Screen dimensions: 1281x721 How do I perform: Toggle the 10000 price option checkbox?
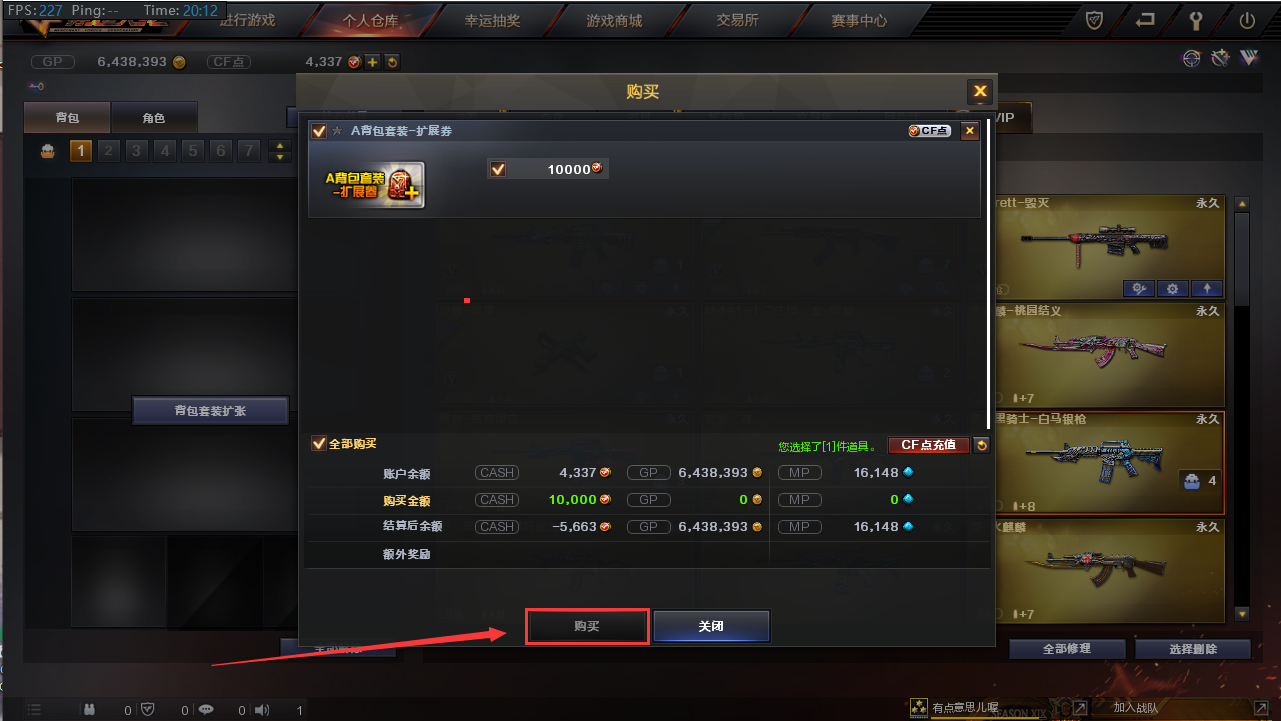pos(498,169)
